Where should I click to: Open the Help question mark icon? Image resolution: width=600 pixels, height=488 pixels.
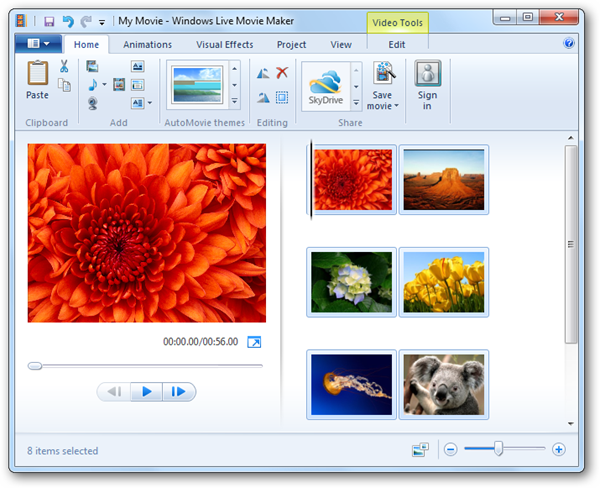(569, 44)
